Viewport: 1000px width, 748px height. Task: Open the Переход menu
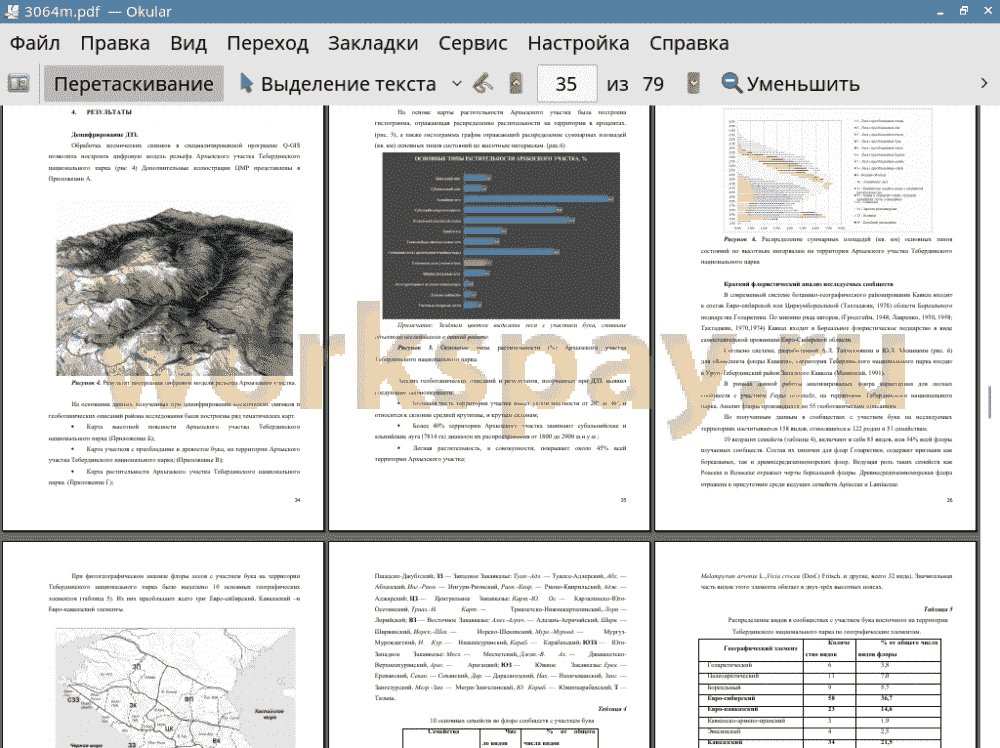(x=267, y=43)
